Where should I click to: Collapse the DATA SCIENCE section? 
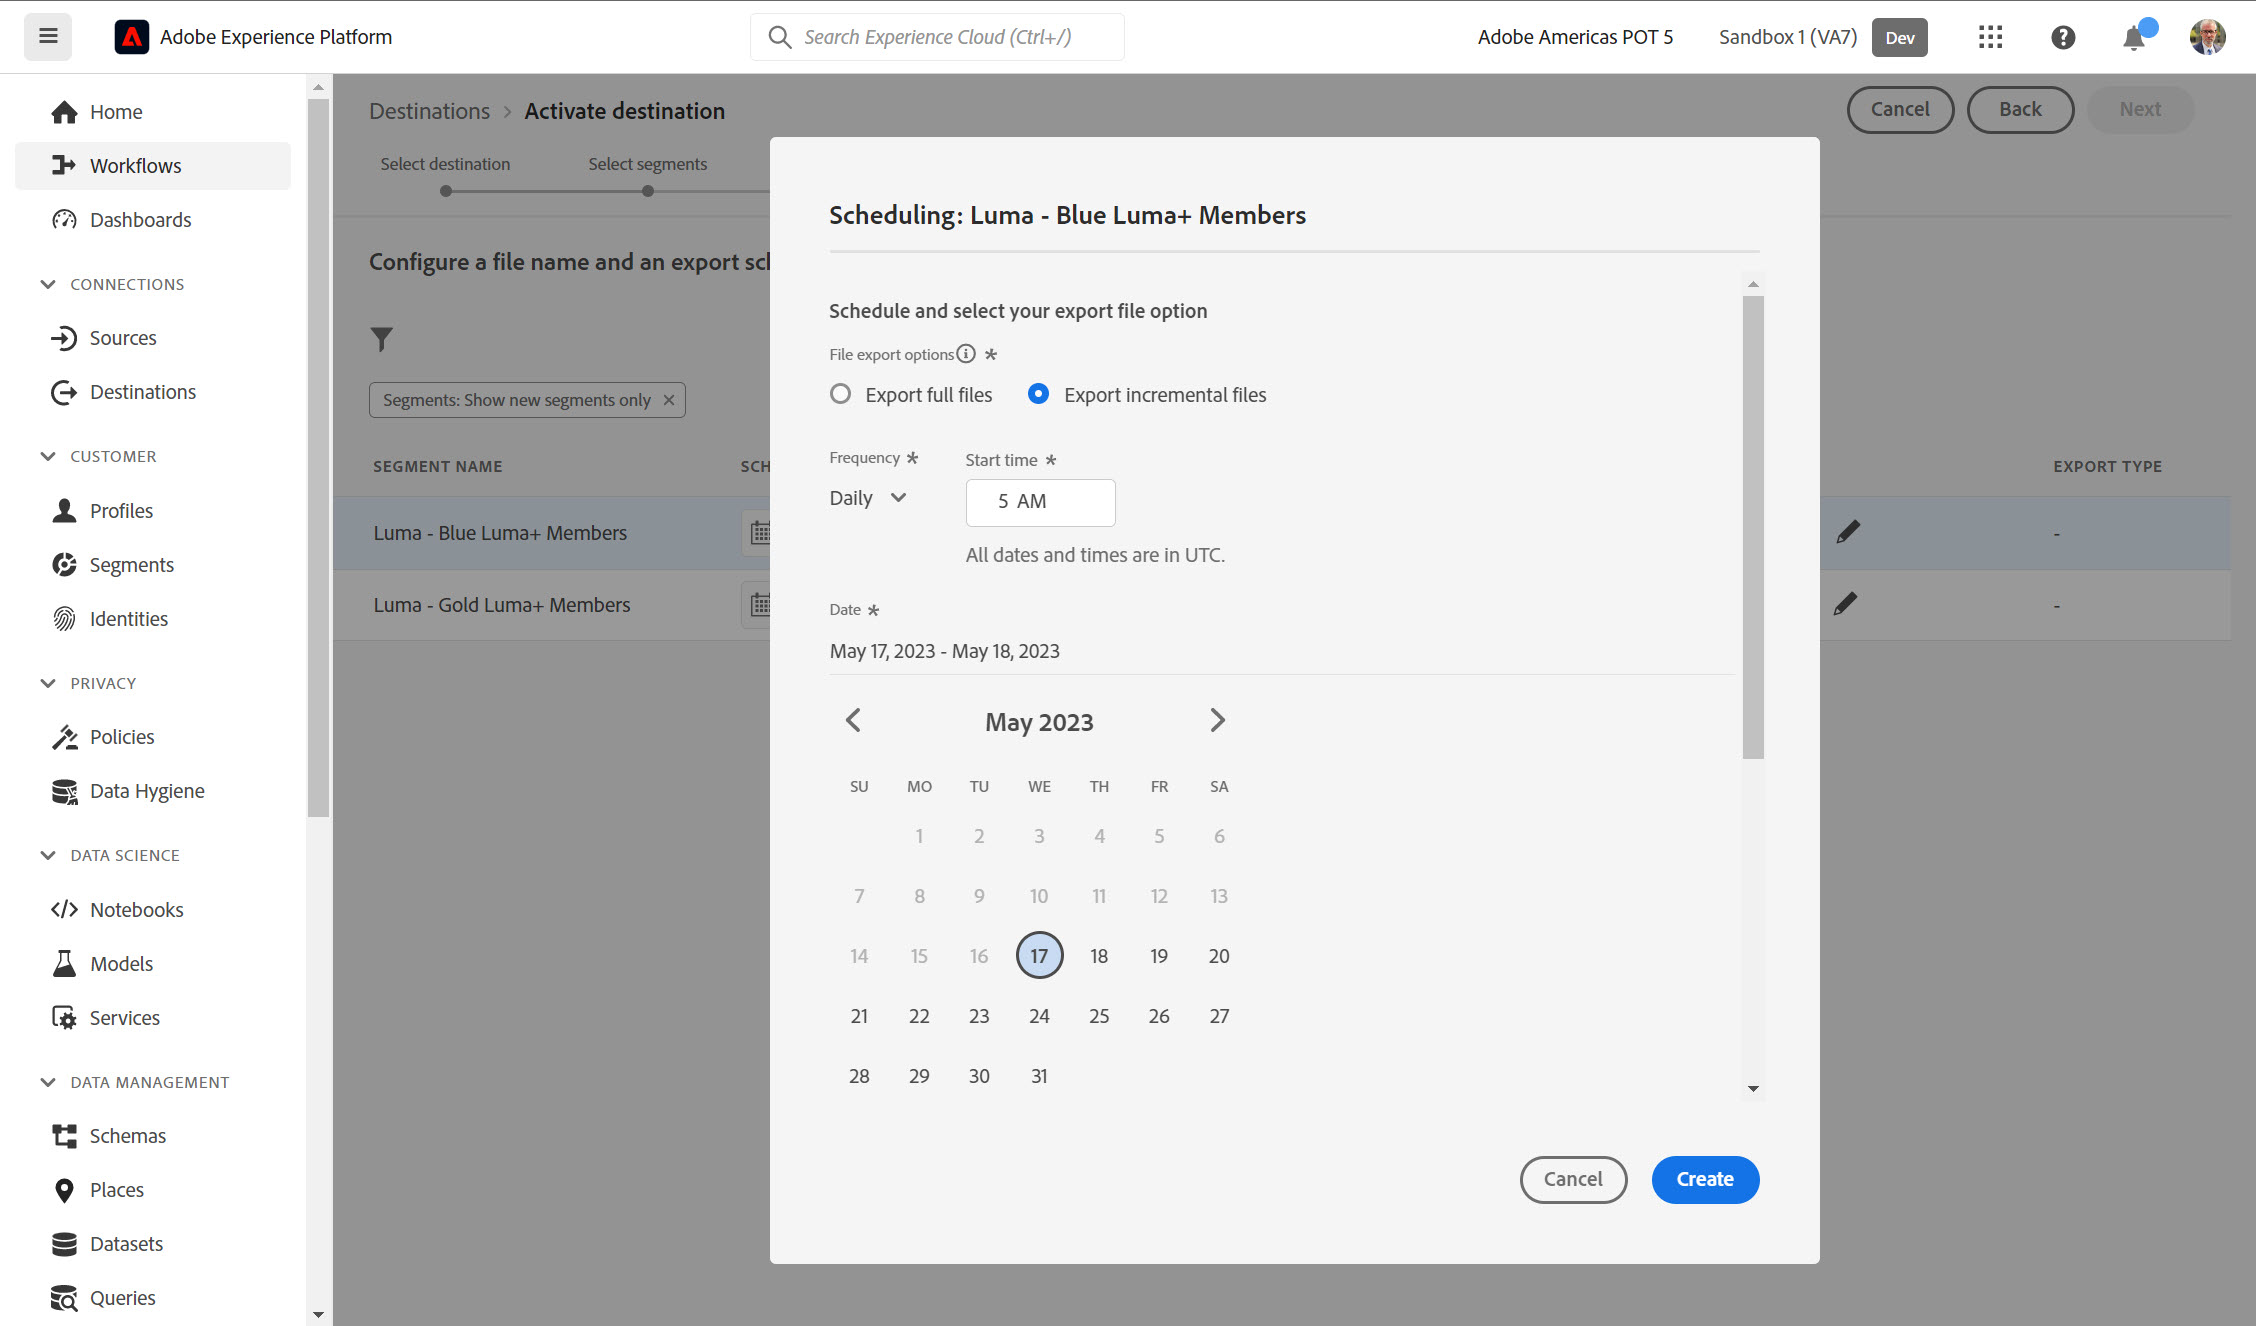(48, 855)
